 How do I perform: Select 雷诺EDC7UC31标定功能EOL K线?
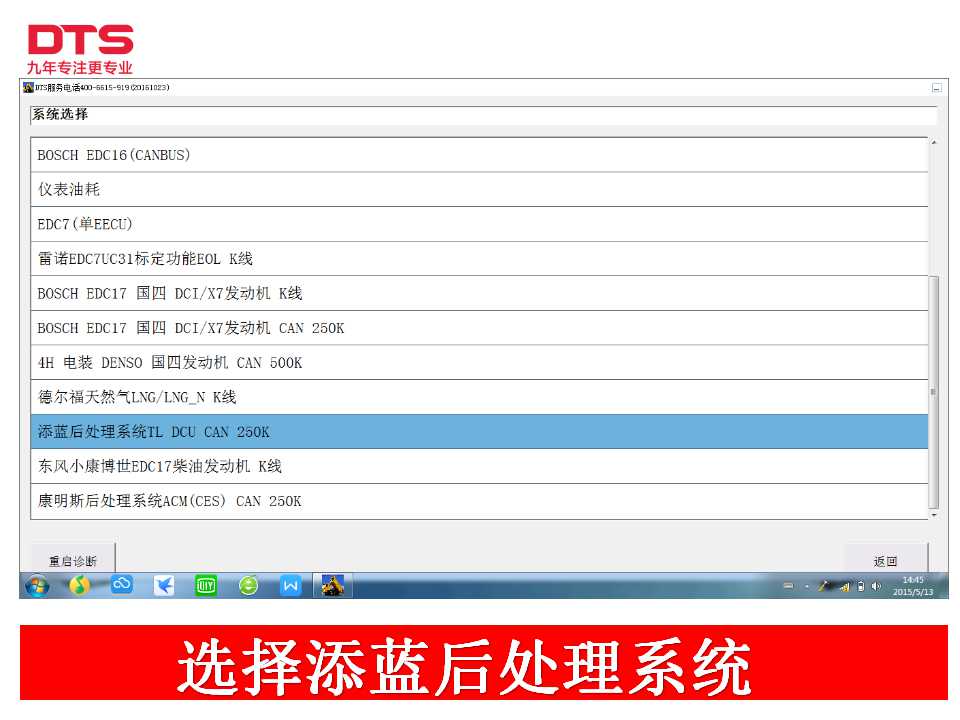click(x=479, y=259)
